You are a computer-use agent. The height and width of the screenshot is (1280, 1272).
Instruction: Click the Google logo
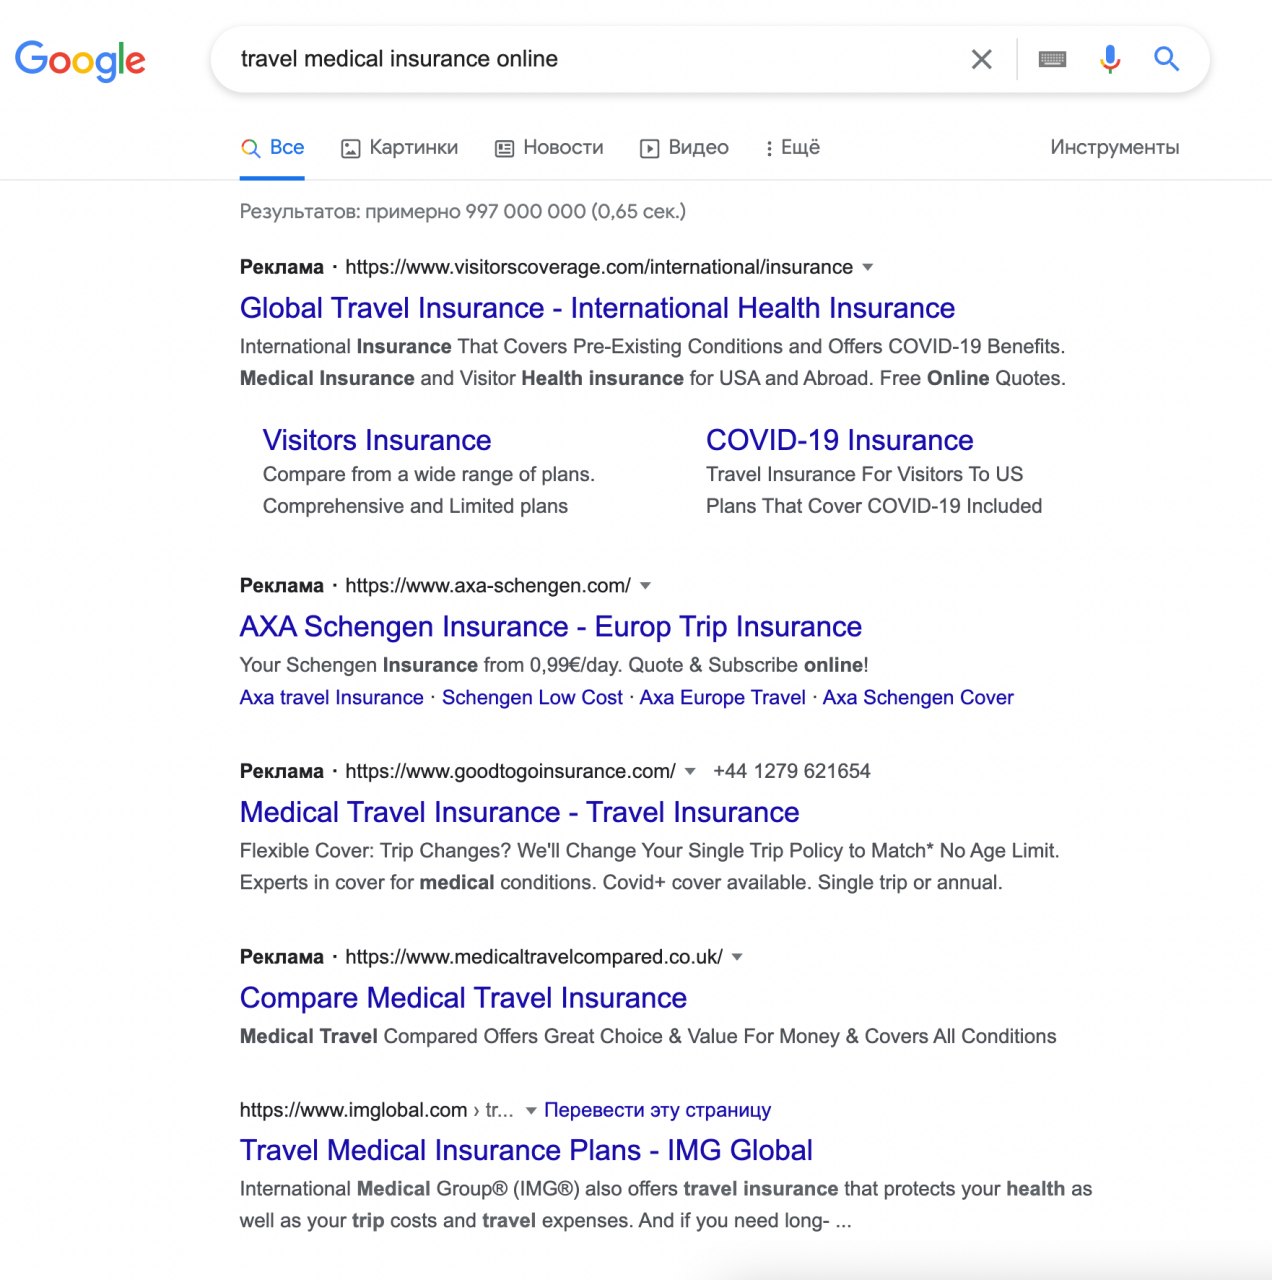coord(80,60)
